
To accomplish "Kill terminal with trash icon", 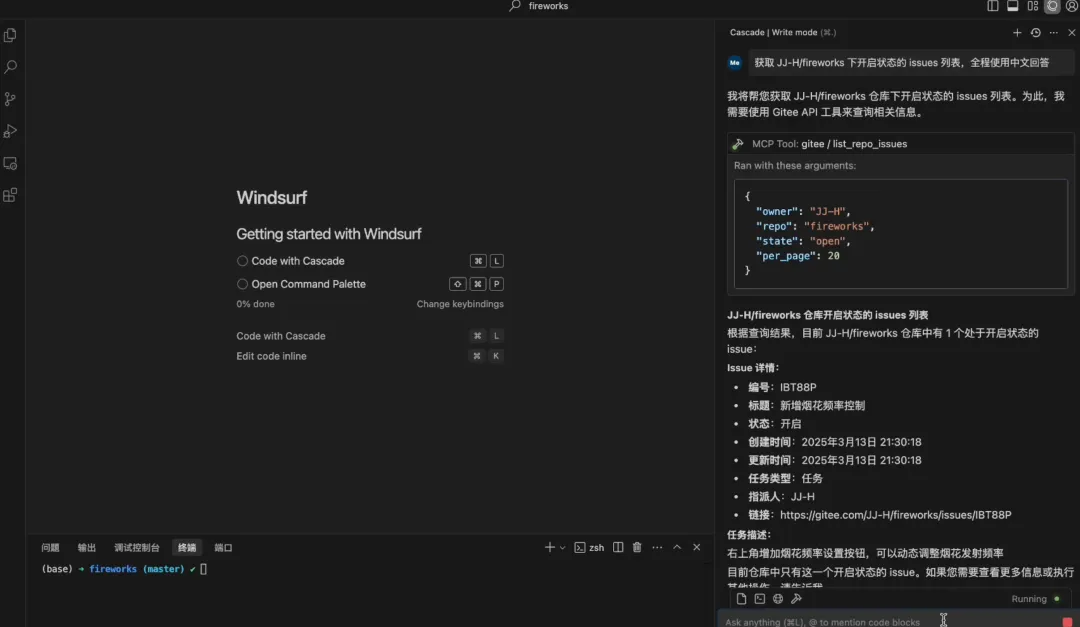I will click(637, 548).
